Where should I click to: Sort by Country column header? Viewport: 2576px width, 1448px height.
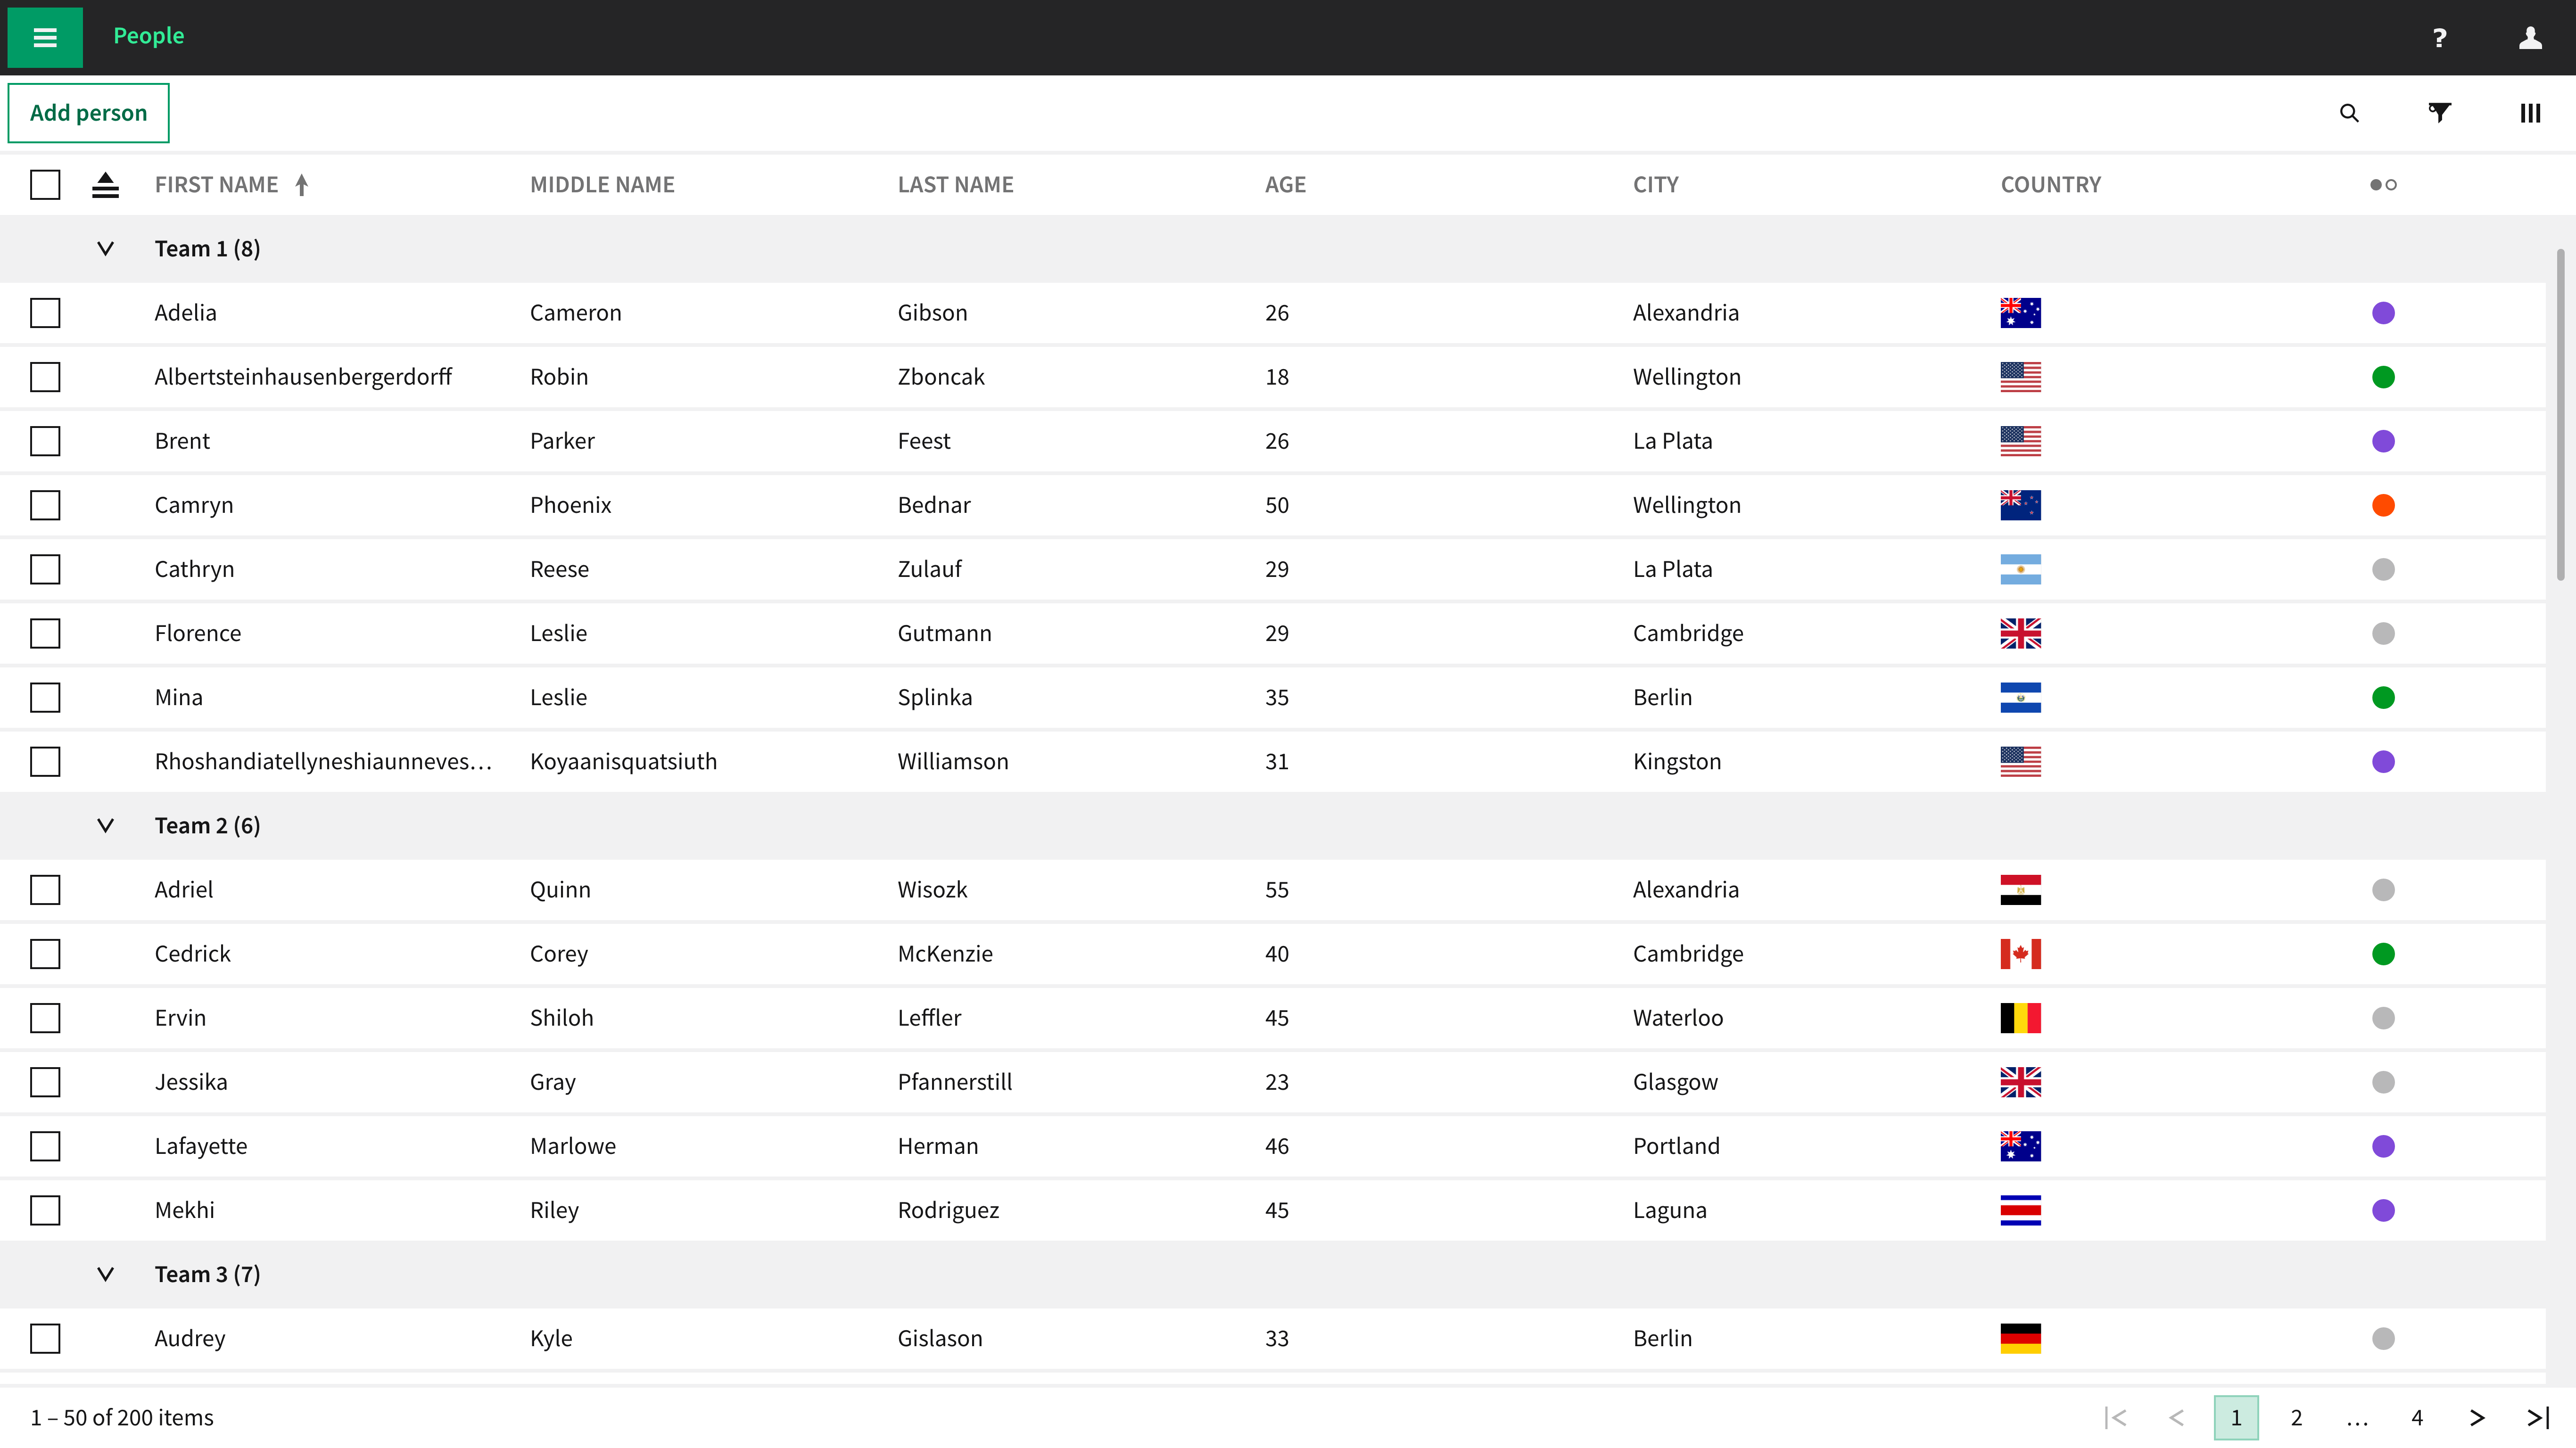point(2050,185)
